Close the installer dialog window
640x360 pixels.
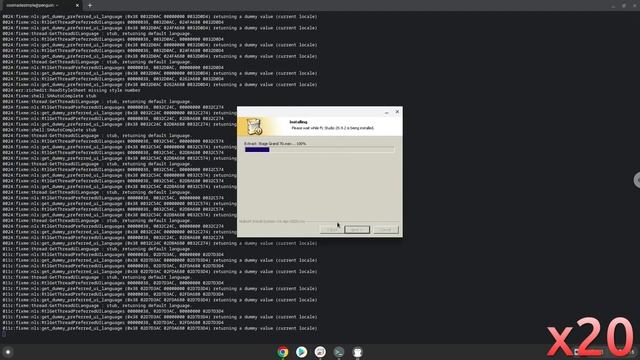397,111
